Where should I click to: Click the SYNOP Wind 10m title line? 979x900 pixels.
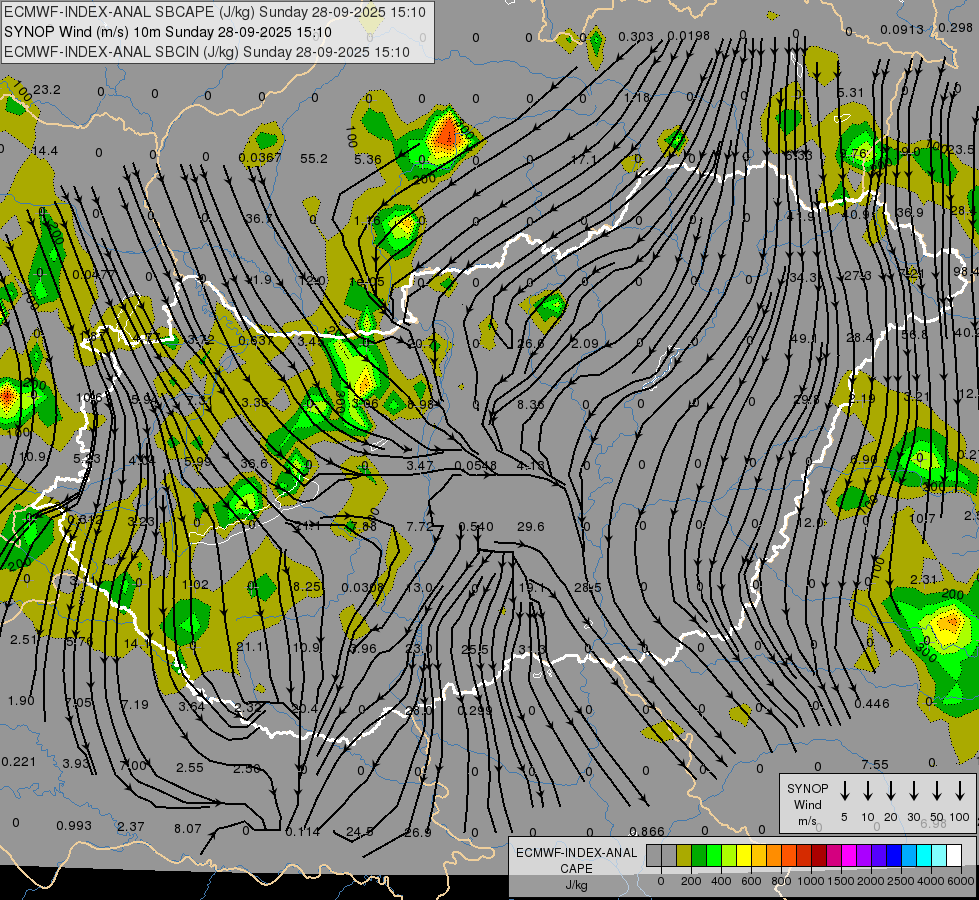pos(168,32)
